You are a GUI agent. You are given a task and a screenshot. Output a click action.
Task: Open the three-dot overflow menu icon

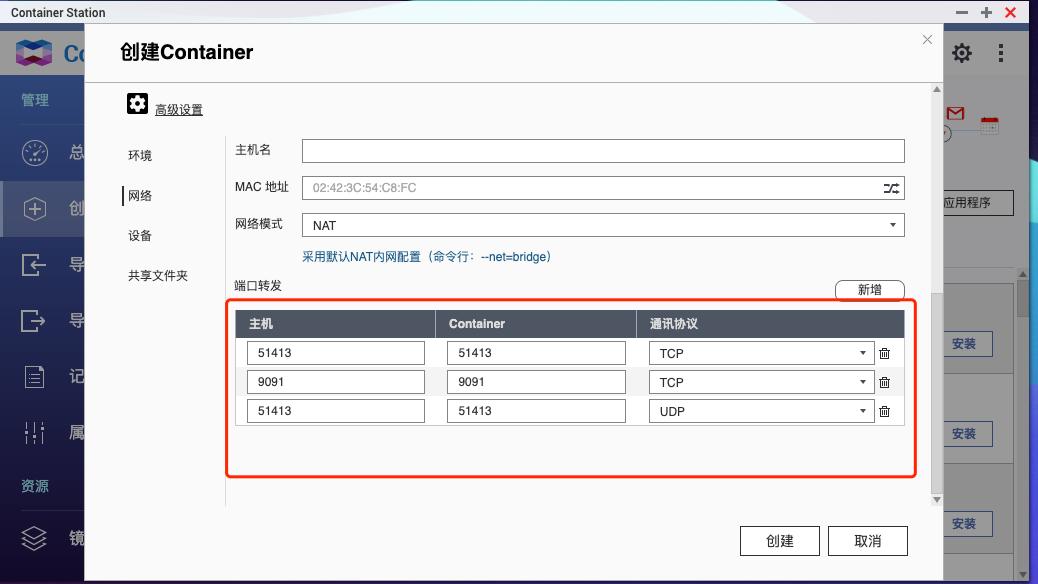[x=1000, y=52]
